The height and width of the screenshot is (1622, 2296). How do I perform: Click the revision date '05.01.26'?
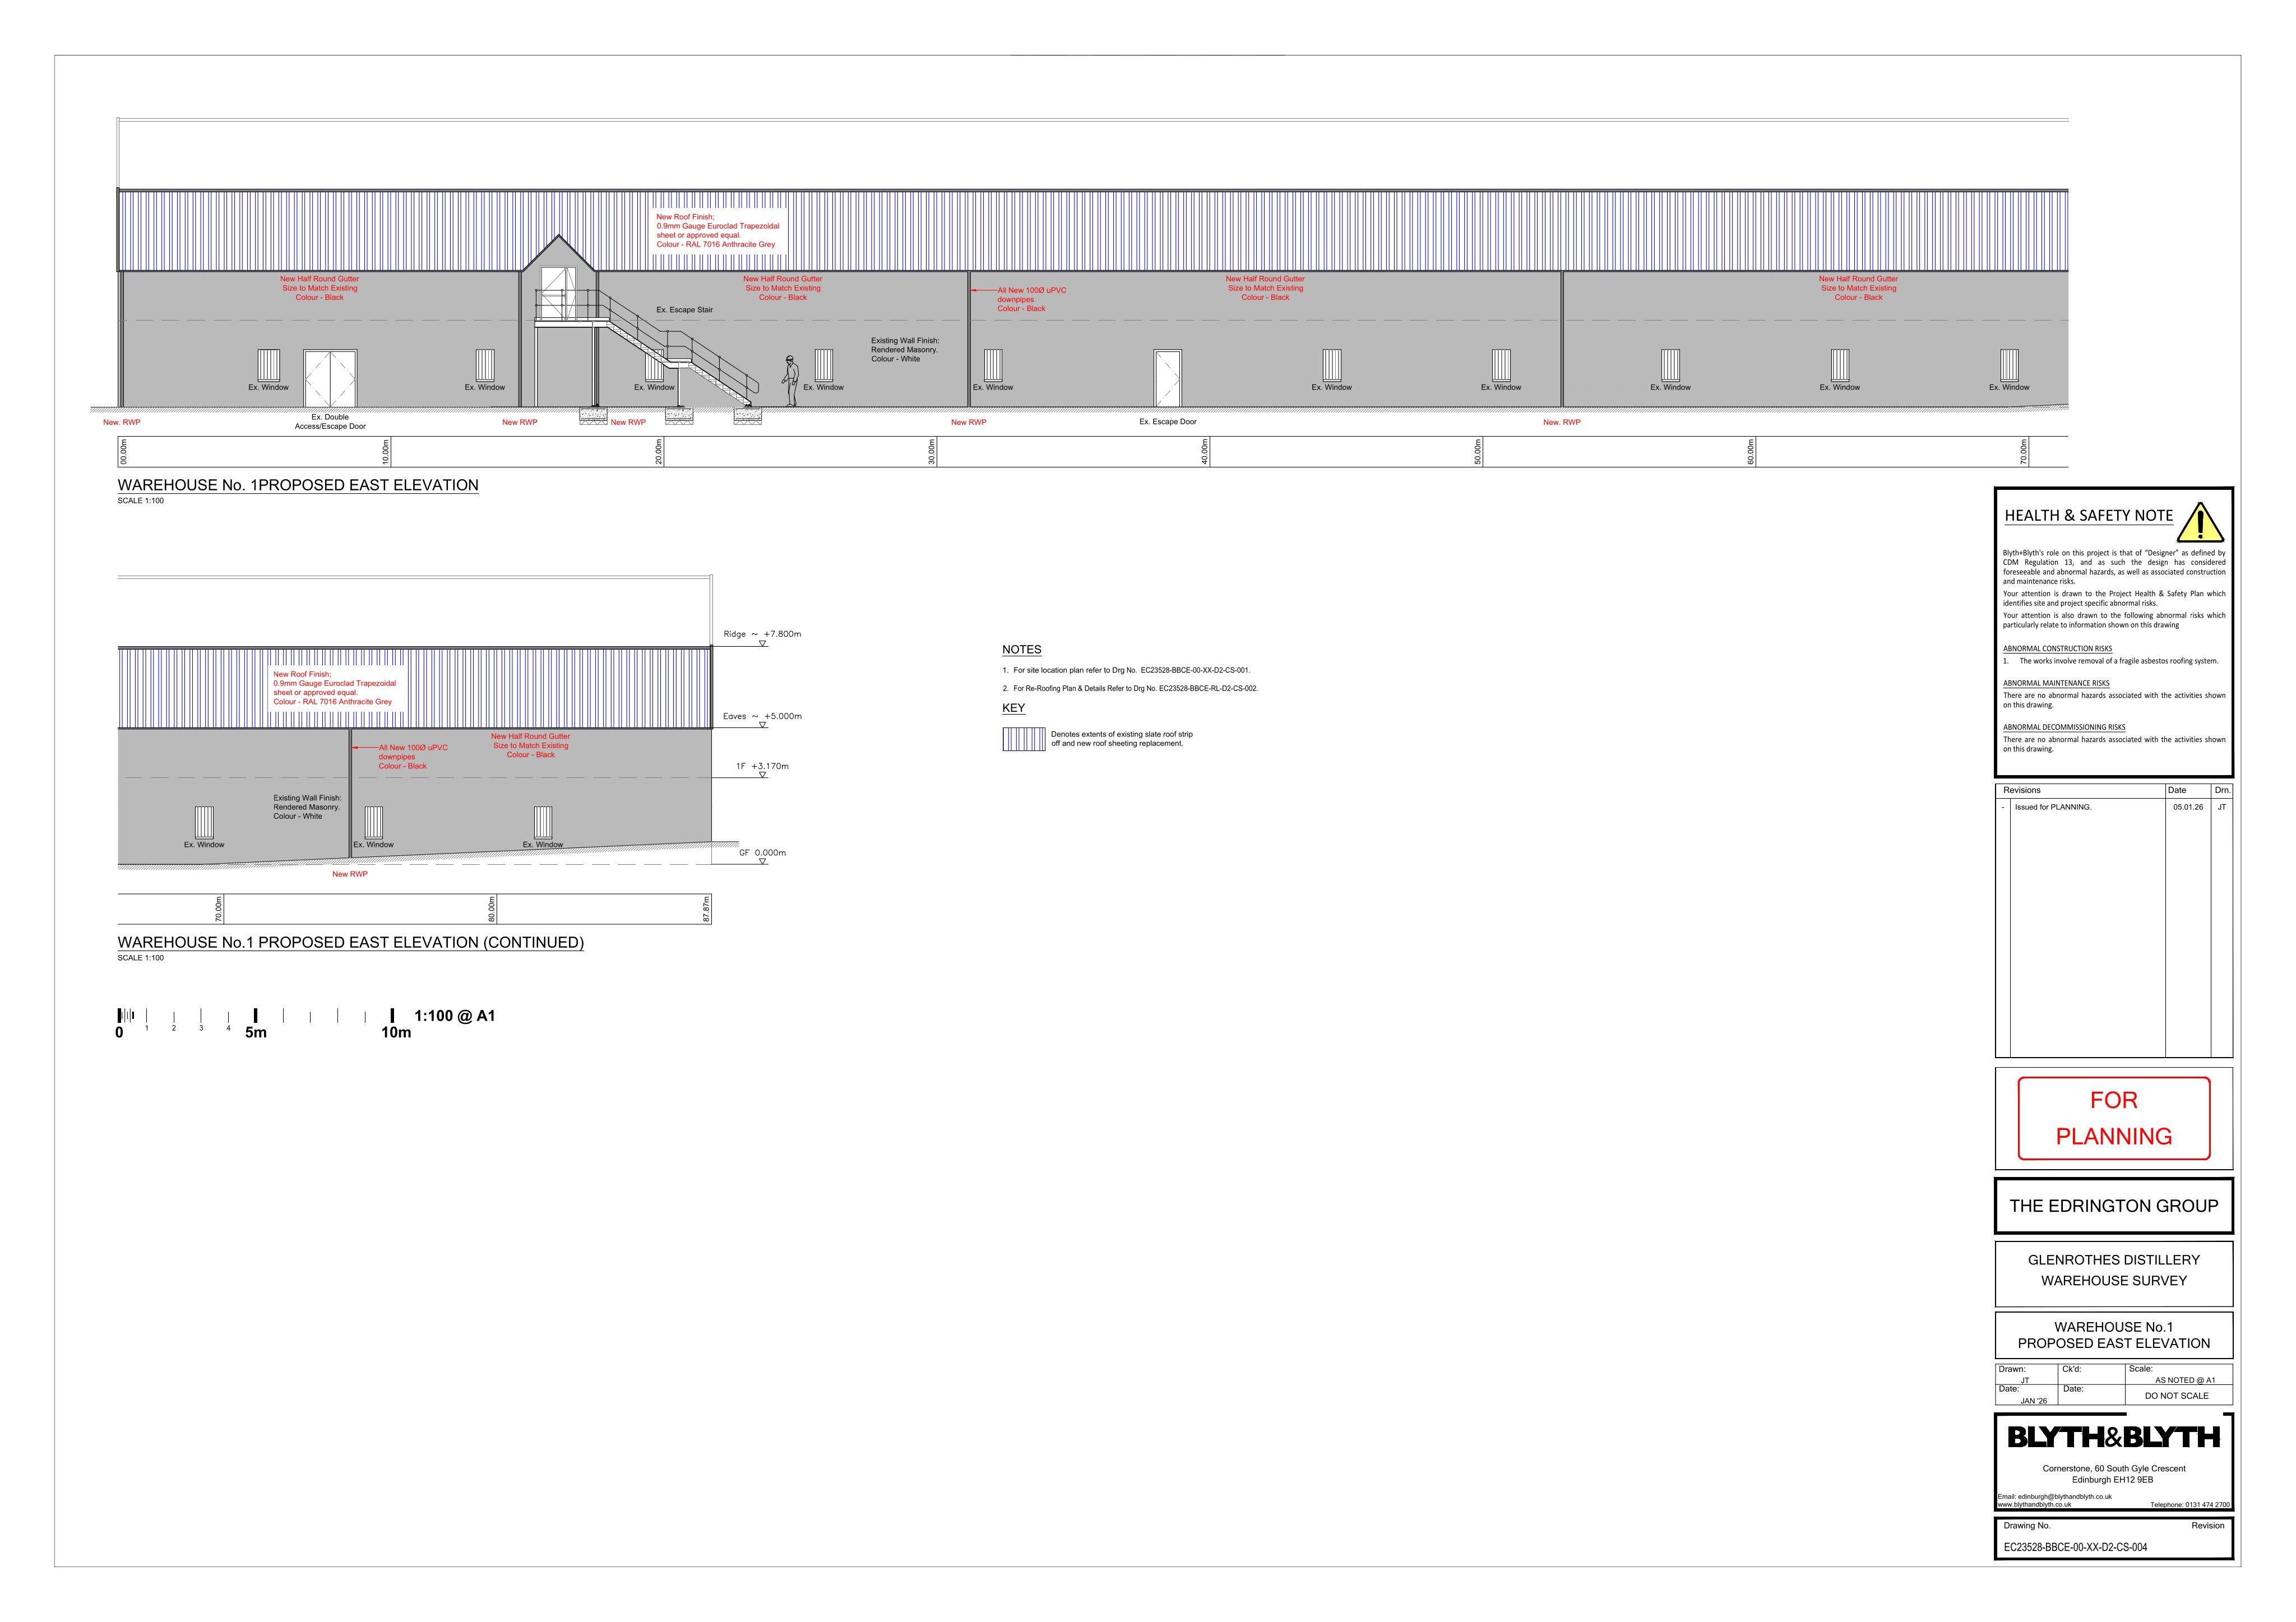[x=2188, y=807]
